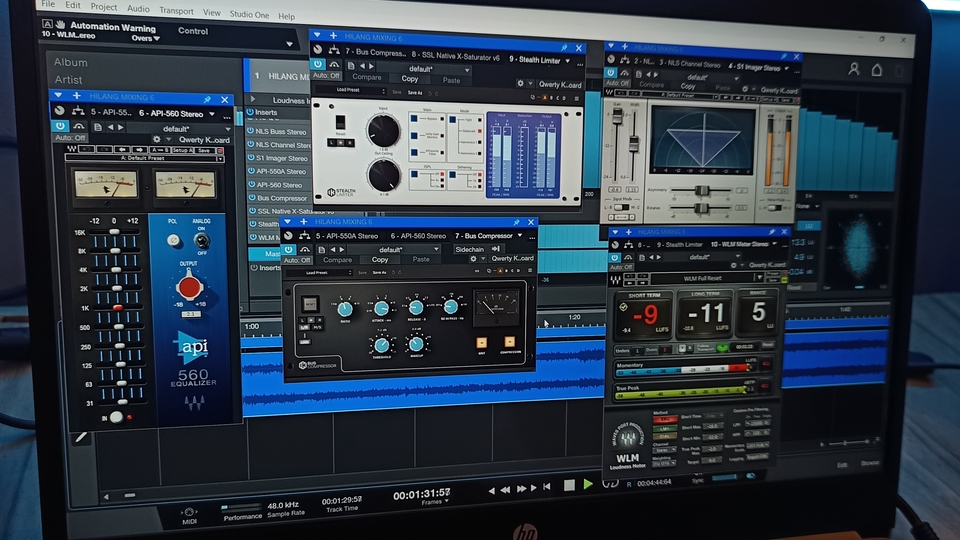Viewport: 960px width, 540px height.
Task: Open the user account icon at top right
Action: 853,69
